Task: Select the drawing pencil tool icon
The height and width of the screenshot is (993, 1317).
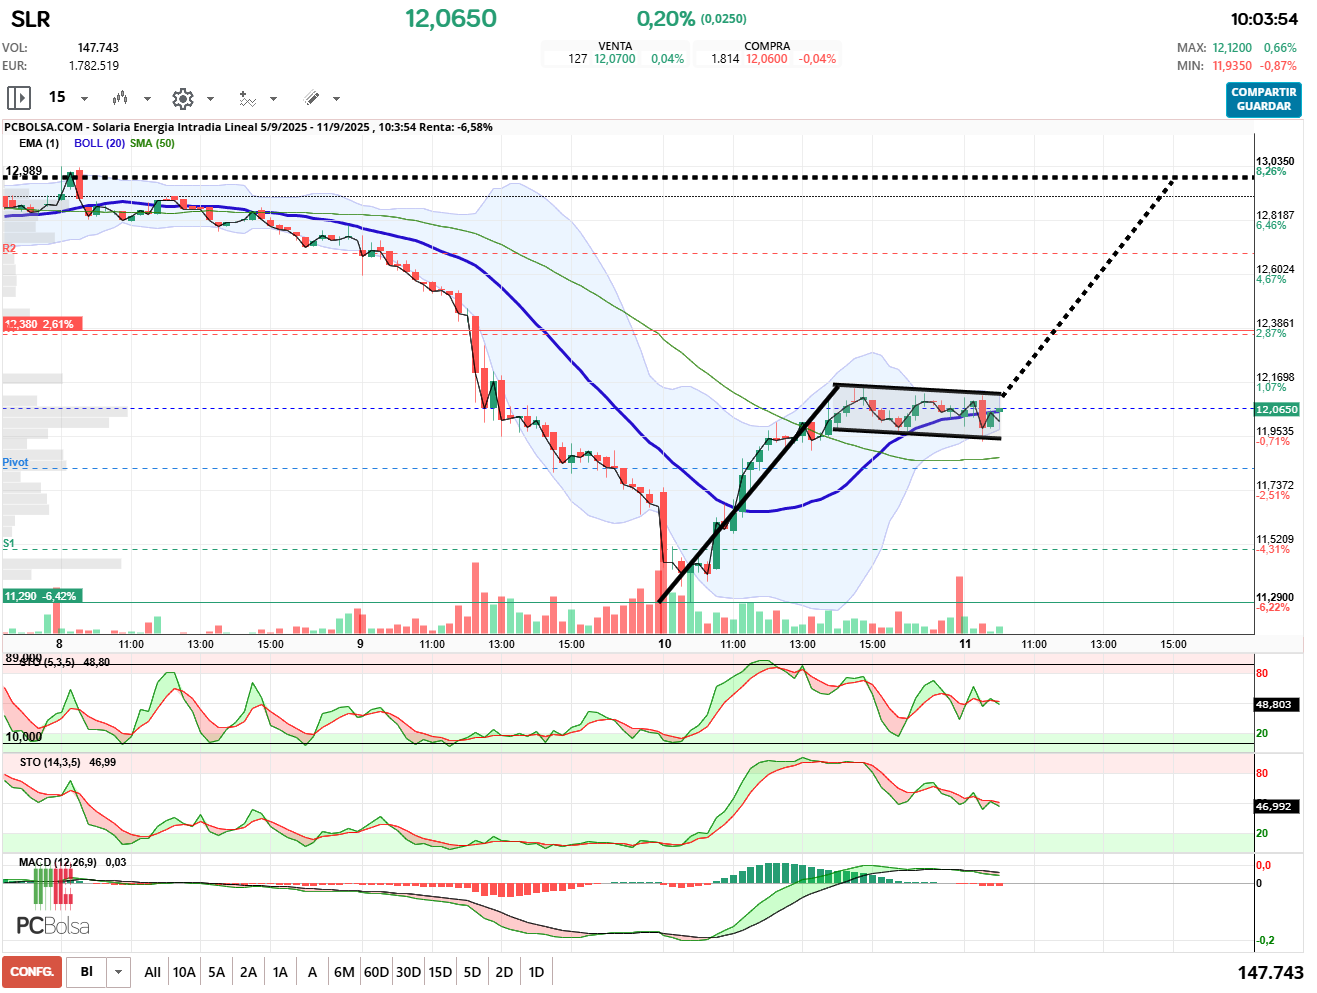Action: click(311, 98)
